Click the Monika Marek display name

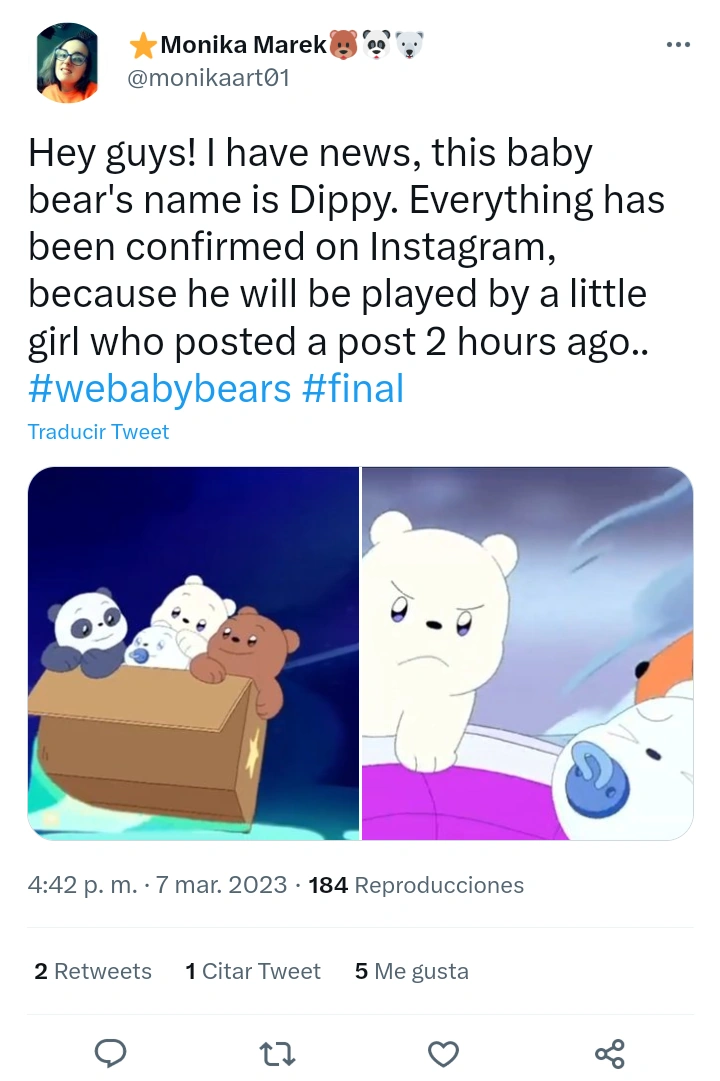[x=243, y=44]
